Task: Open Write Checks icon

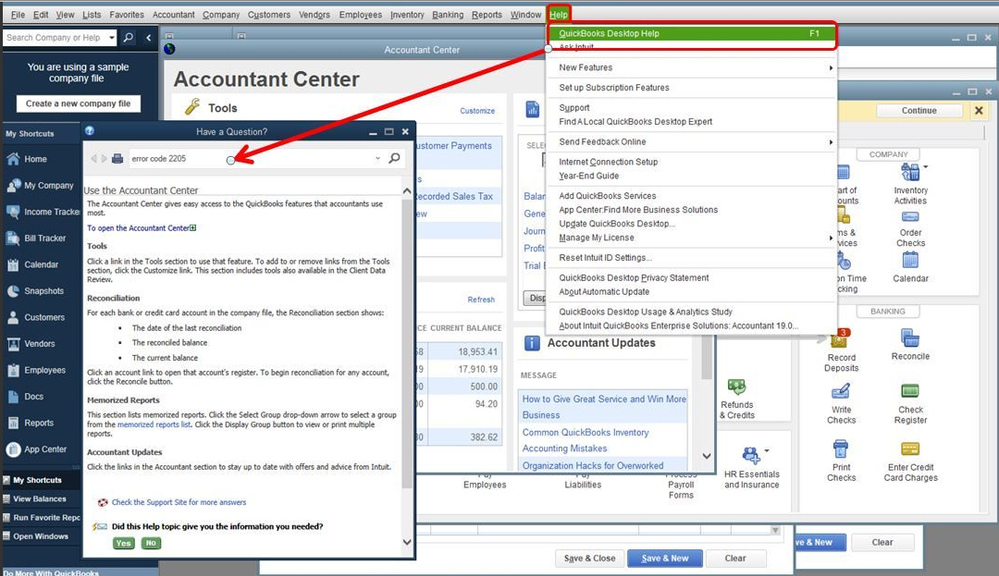Action: pos(841,403)
